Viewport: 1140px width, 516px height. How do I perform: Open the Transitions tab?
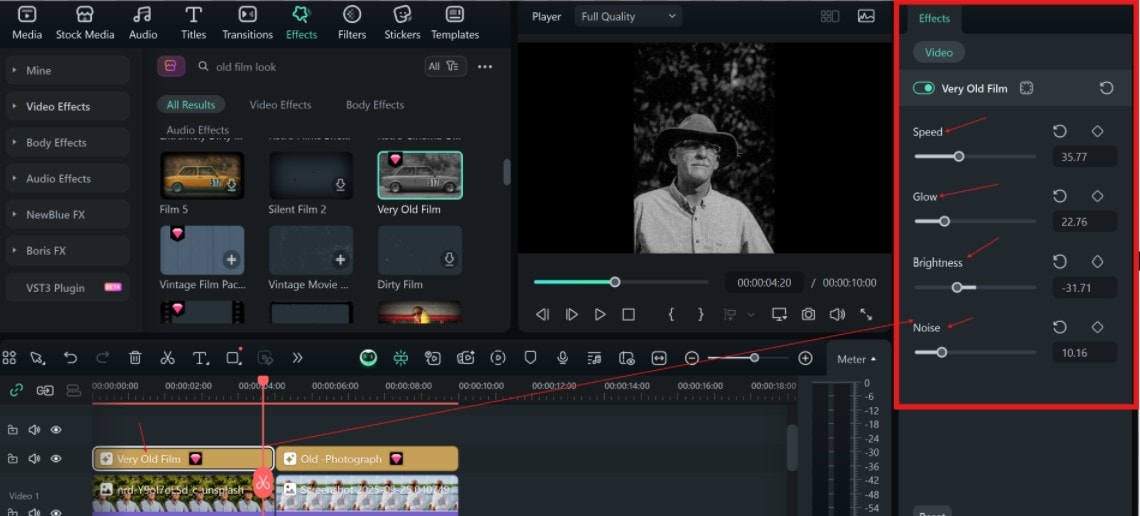pos(247,23)
